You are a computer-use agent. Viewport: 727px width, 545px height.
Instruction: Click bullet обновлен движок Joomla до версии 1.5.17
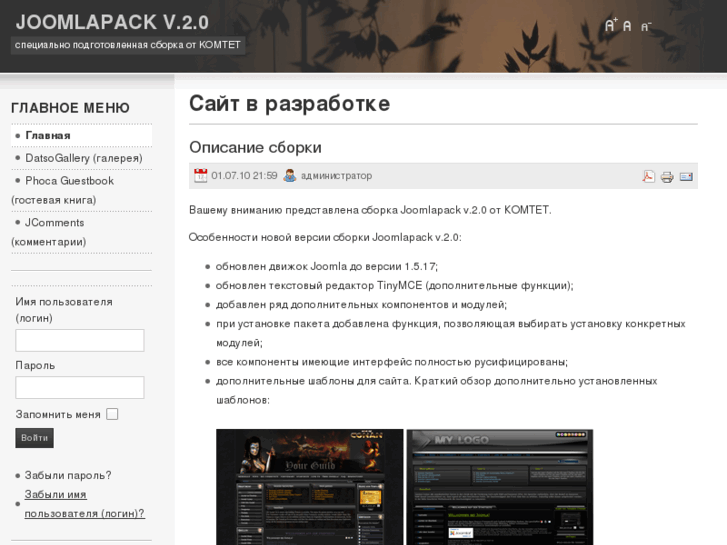click(326, 266)
